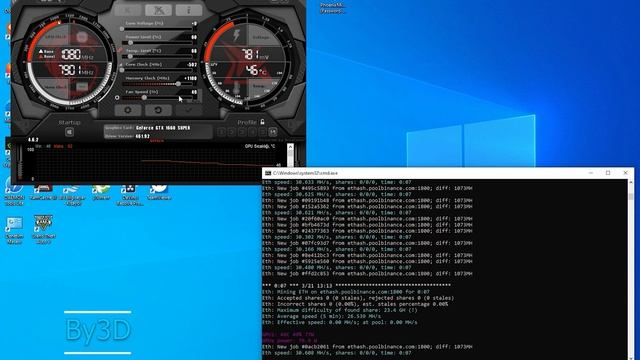Open Afterburner settings with the gear button
Screen dimensions: 640x360
pyautogui.click(x=128, y=110)
